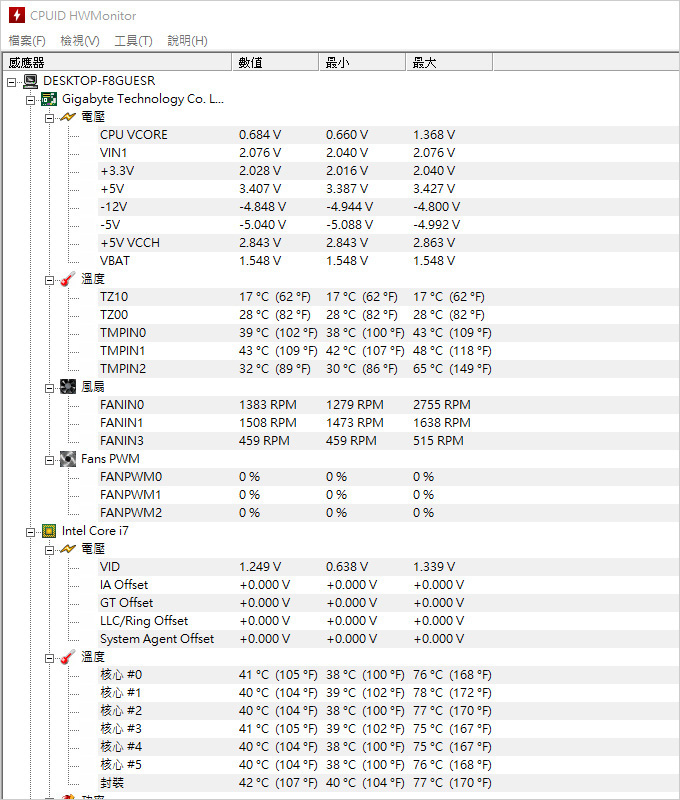Open the 檔案(F) menu
This screenshot has width=680, height=800.
click(x=27, y=41)
